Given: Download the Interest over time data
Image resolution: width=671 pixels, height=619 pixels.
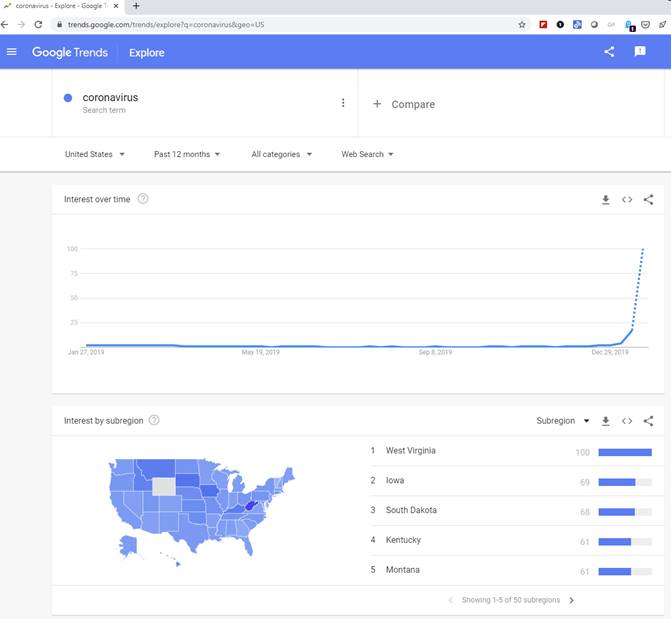Looking at the screenshot, I should click(606, 199).
